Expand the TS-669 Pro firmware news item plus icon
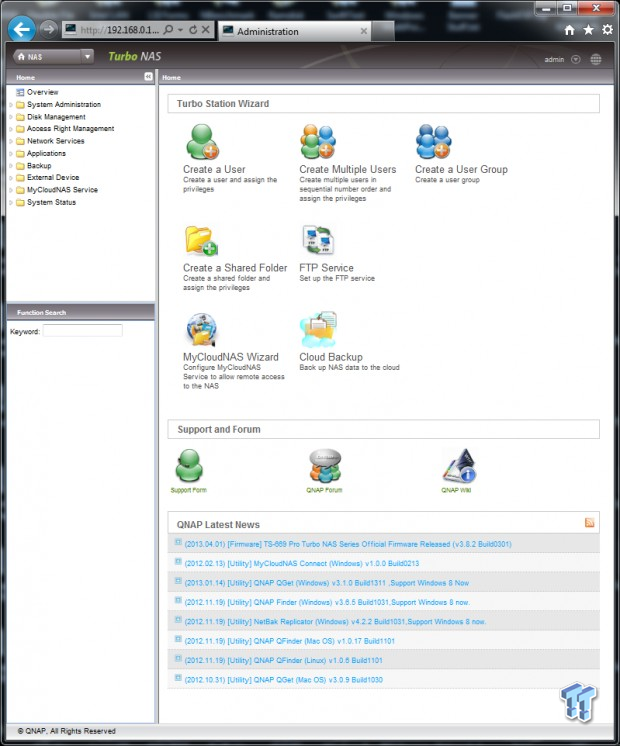The height and width of the screenshot is (746, 620). click(178, 542)
